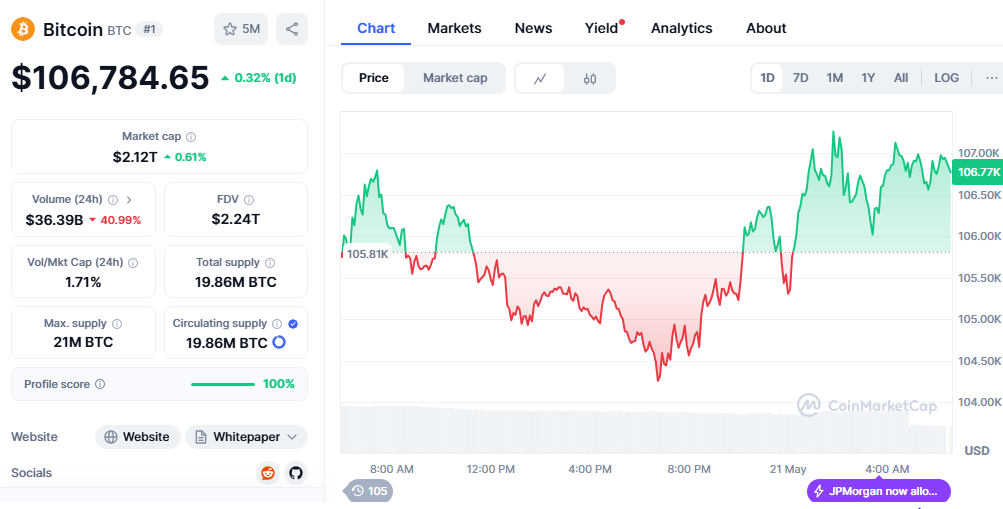Open the info icon beside Total supply
Viewport: 1003px width, 509px height.
pyautogui.click(x=270, y=263)
